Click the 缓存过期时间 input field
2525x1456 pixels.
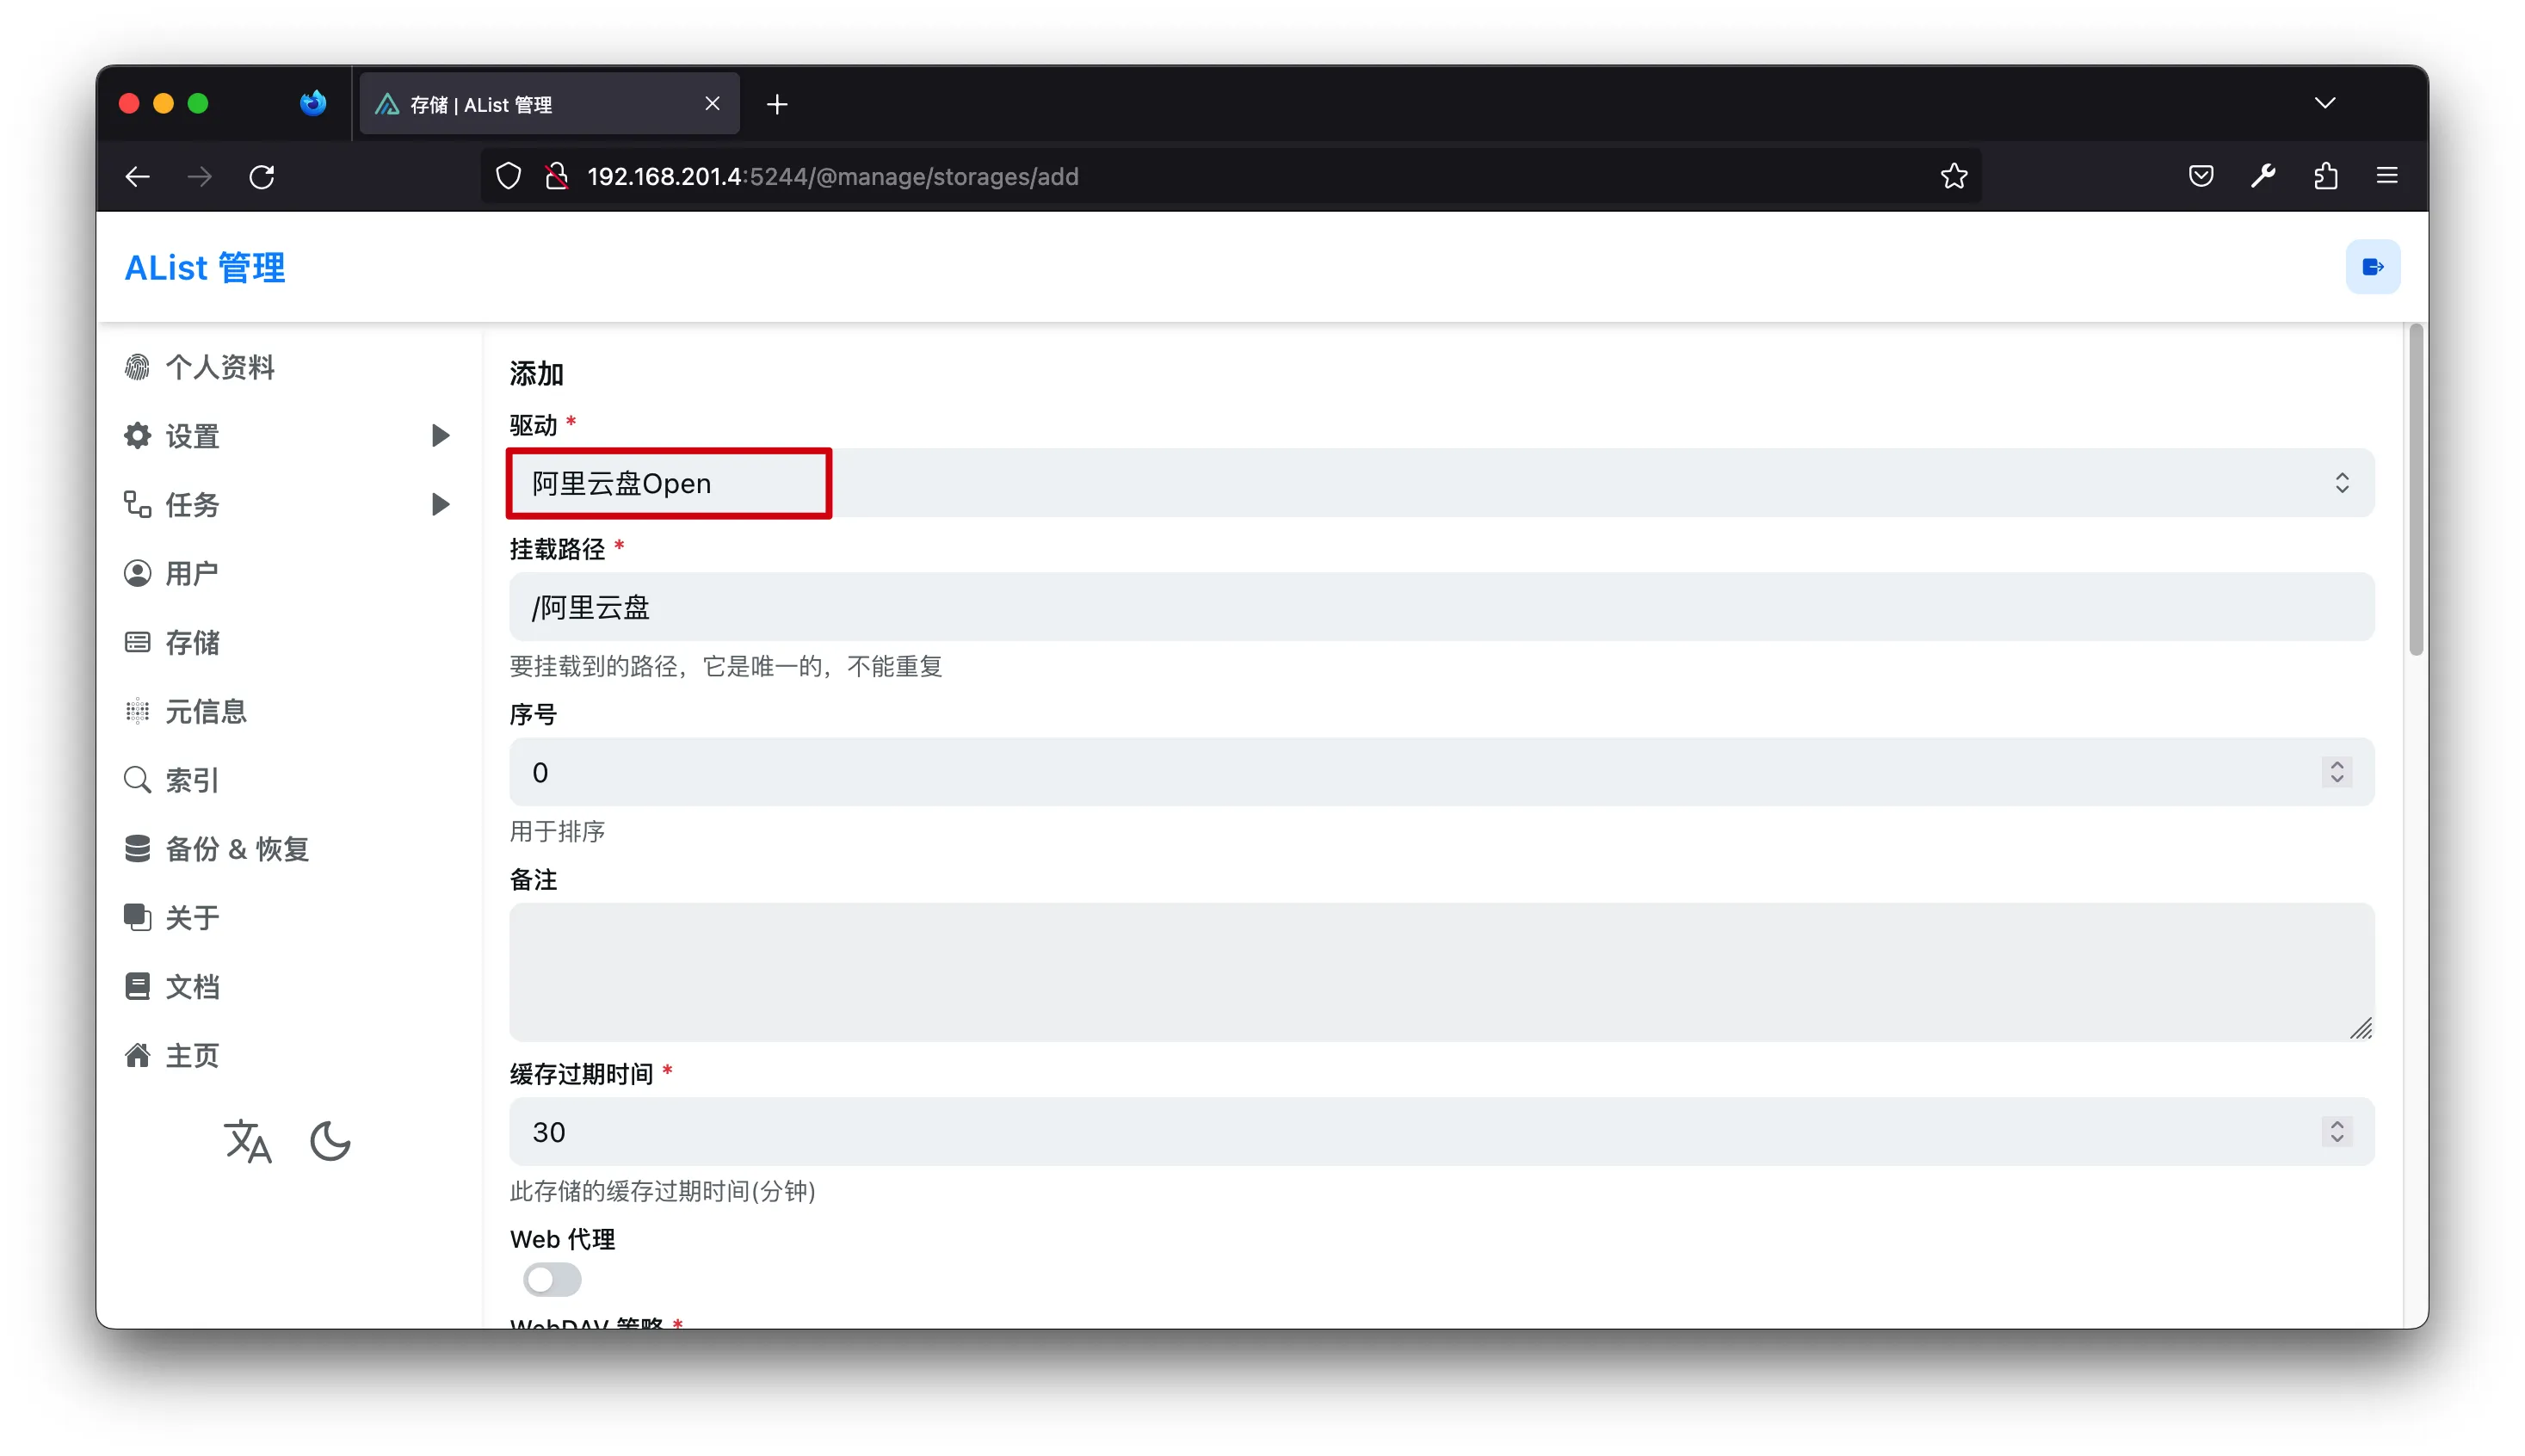point(1441,1131)
